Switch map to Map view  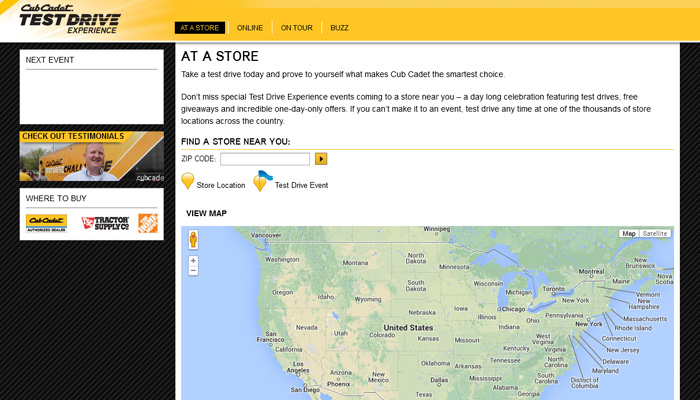(629, 233)
